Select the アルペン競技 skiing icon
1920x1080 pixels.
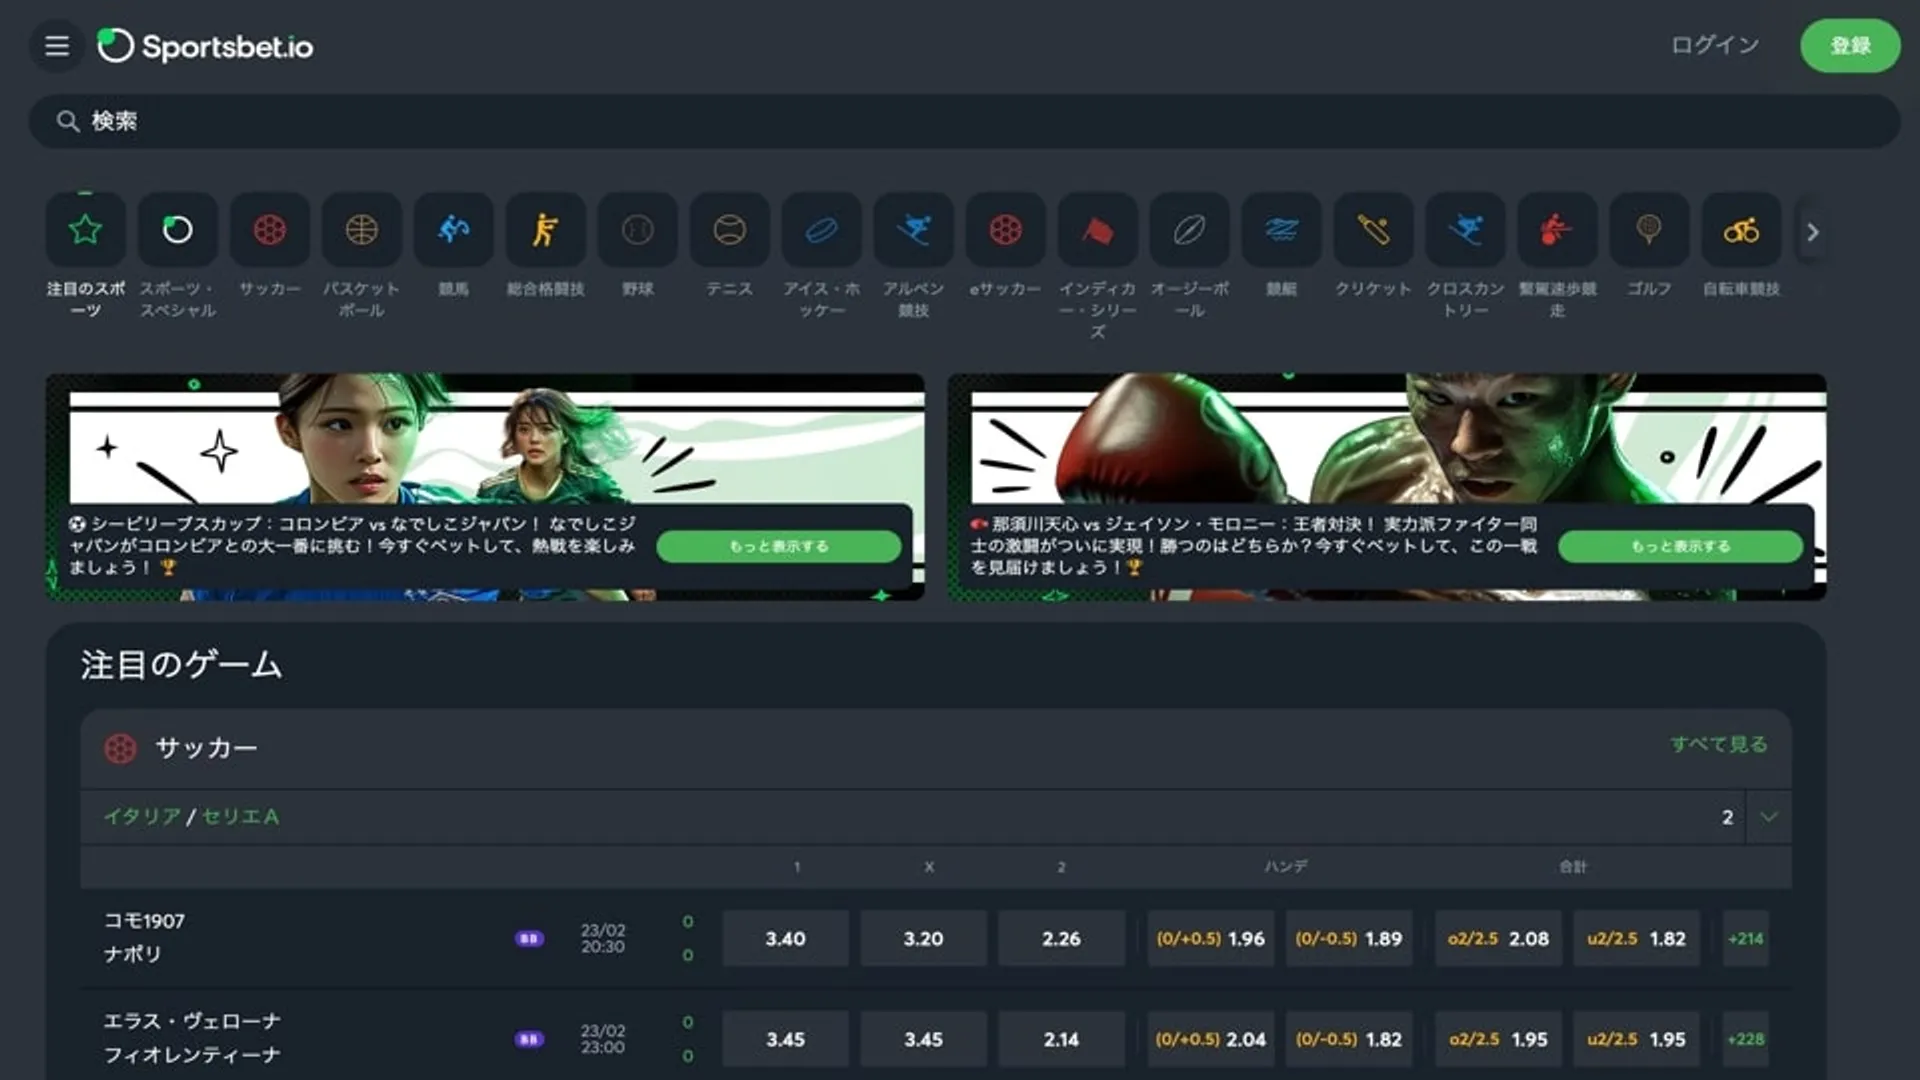pos(914,230)
